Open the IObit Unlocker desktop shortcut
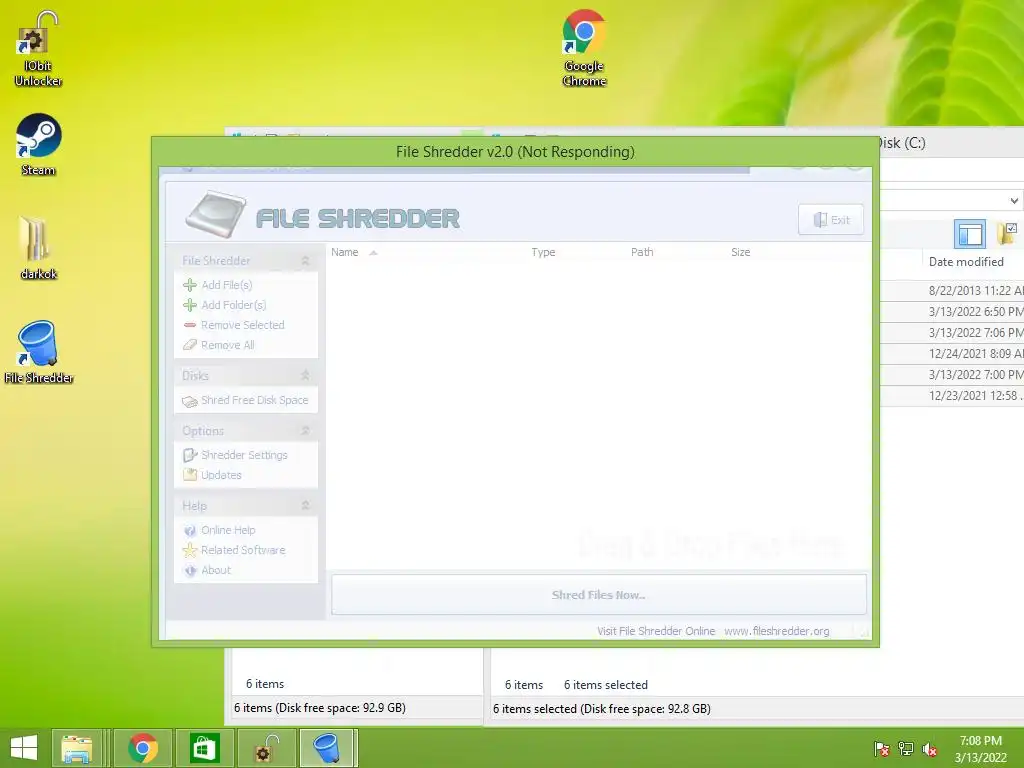The image size is (1024, 768). (x=38, y=49)
